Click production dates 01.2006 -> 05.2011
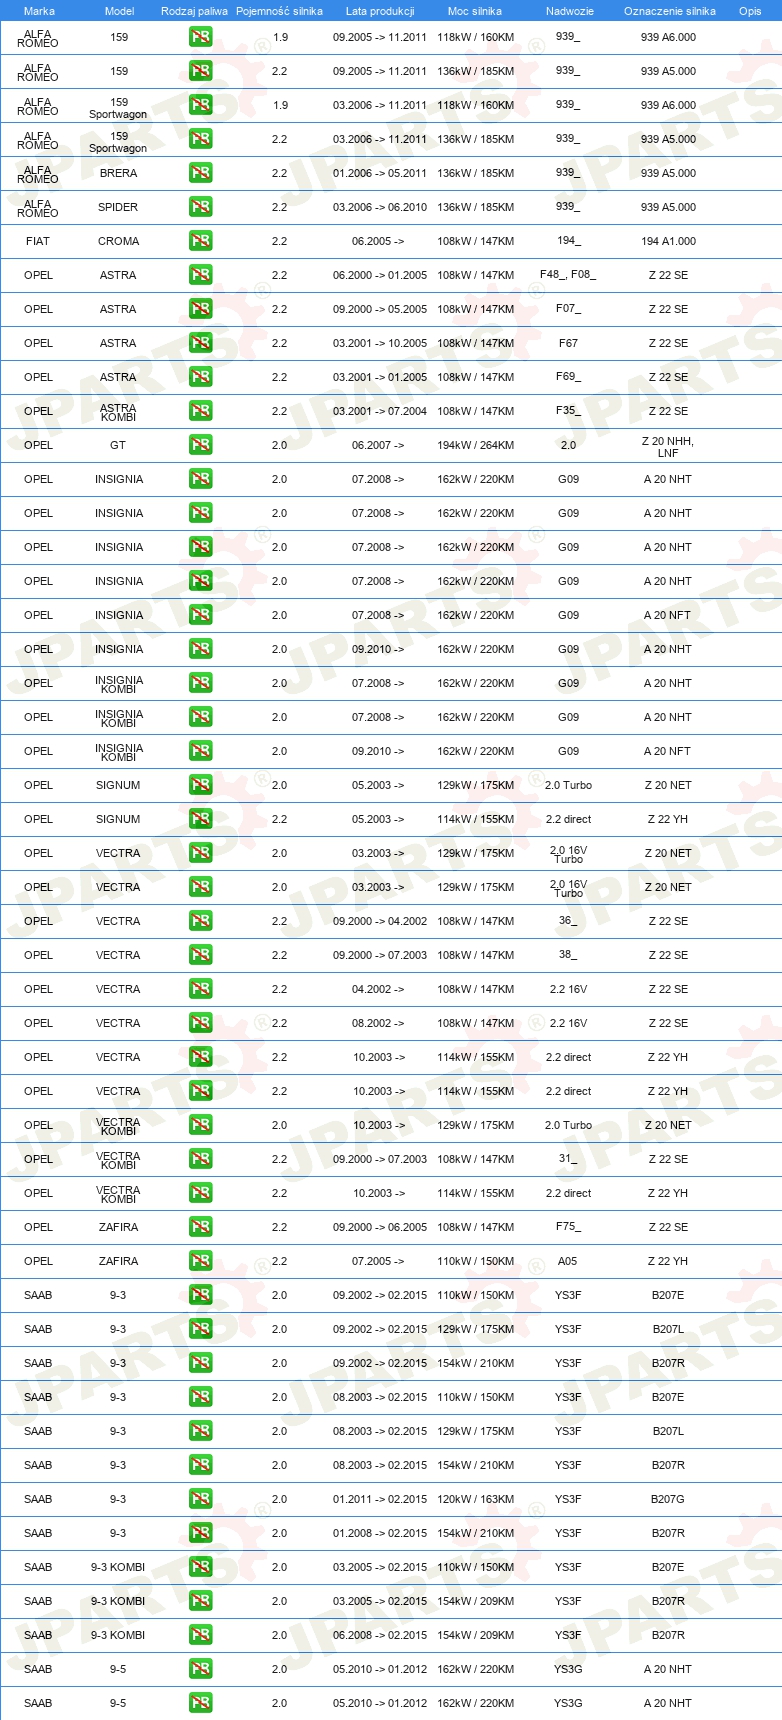Screen dimensions: 782x1720 [x=380, y=173]
